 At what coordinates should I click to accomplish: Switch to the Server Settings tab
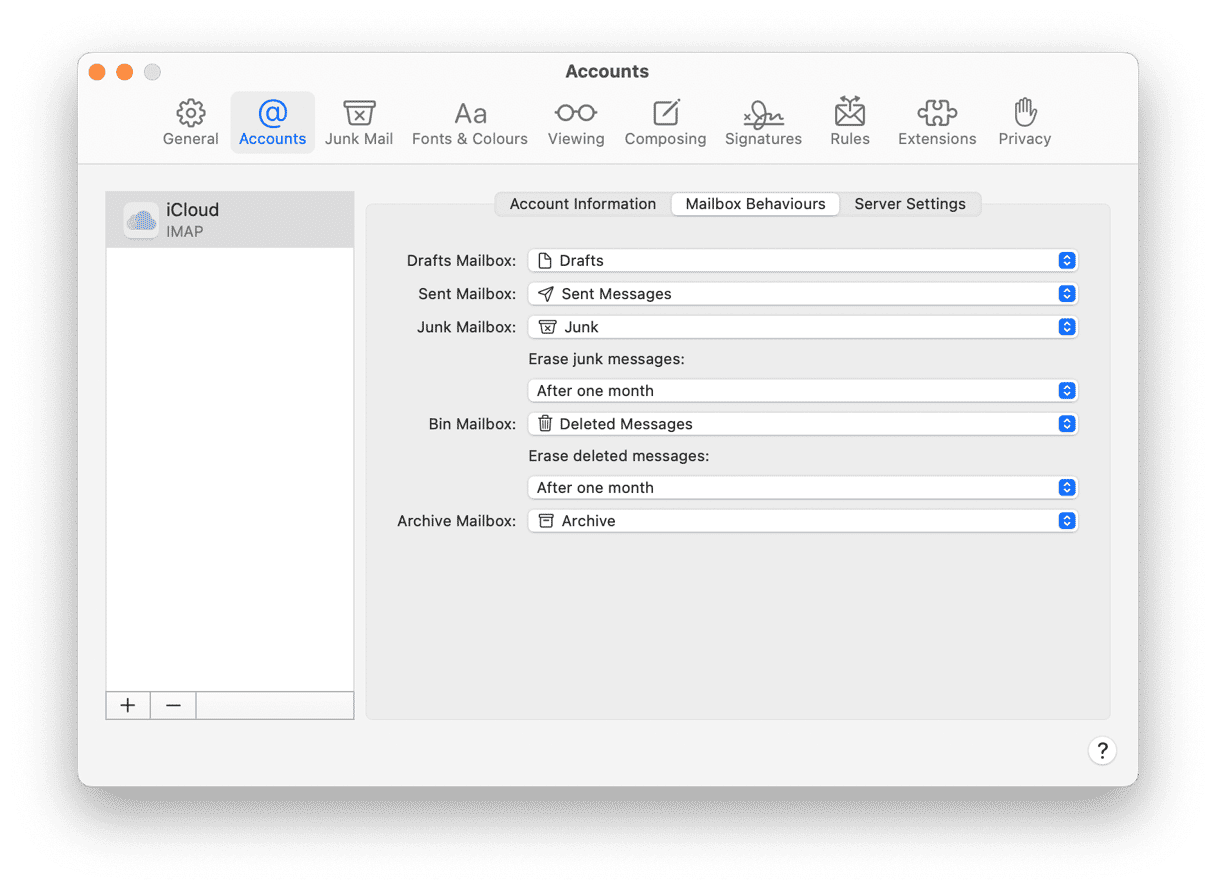(x=909, y=204)
